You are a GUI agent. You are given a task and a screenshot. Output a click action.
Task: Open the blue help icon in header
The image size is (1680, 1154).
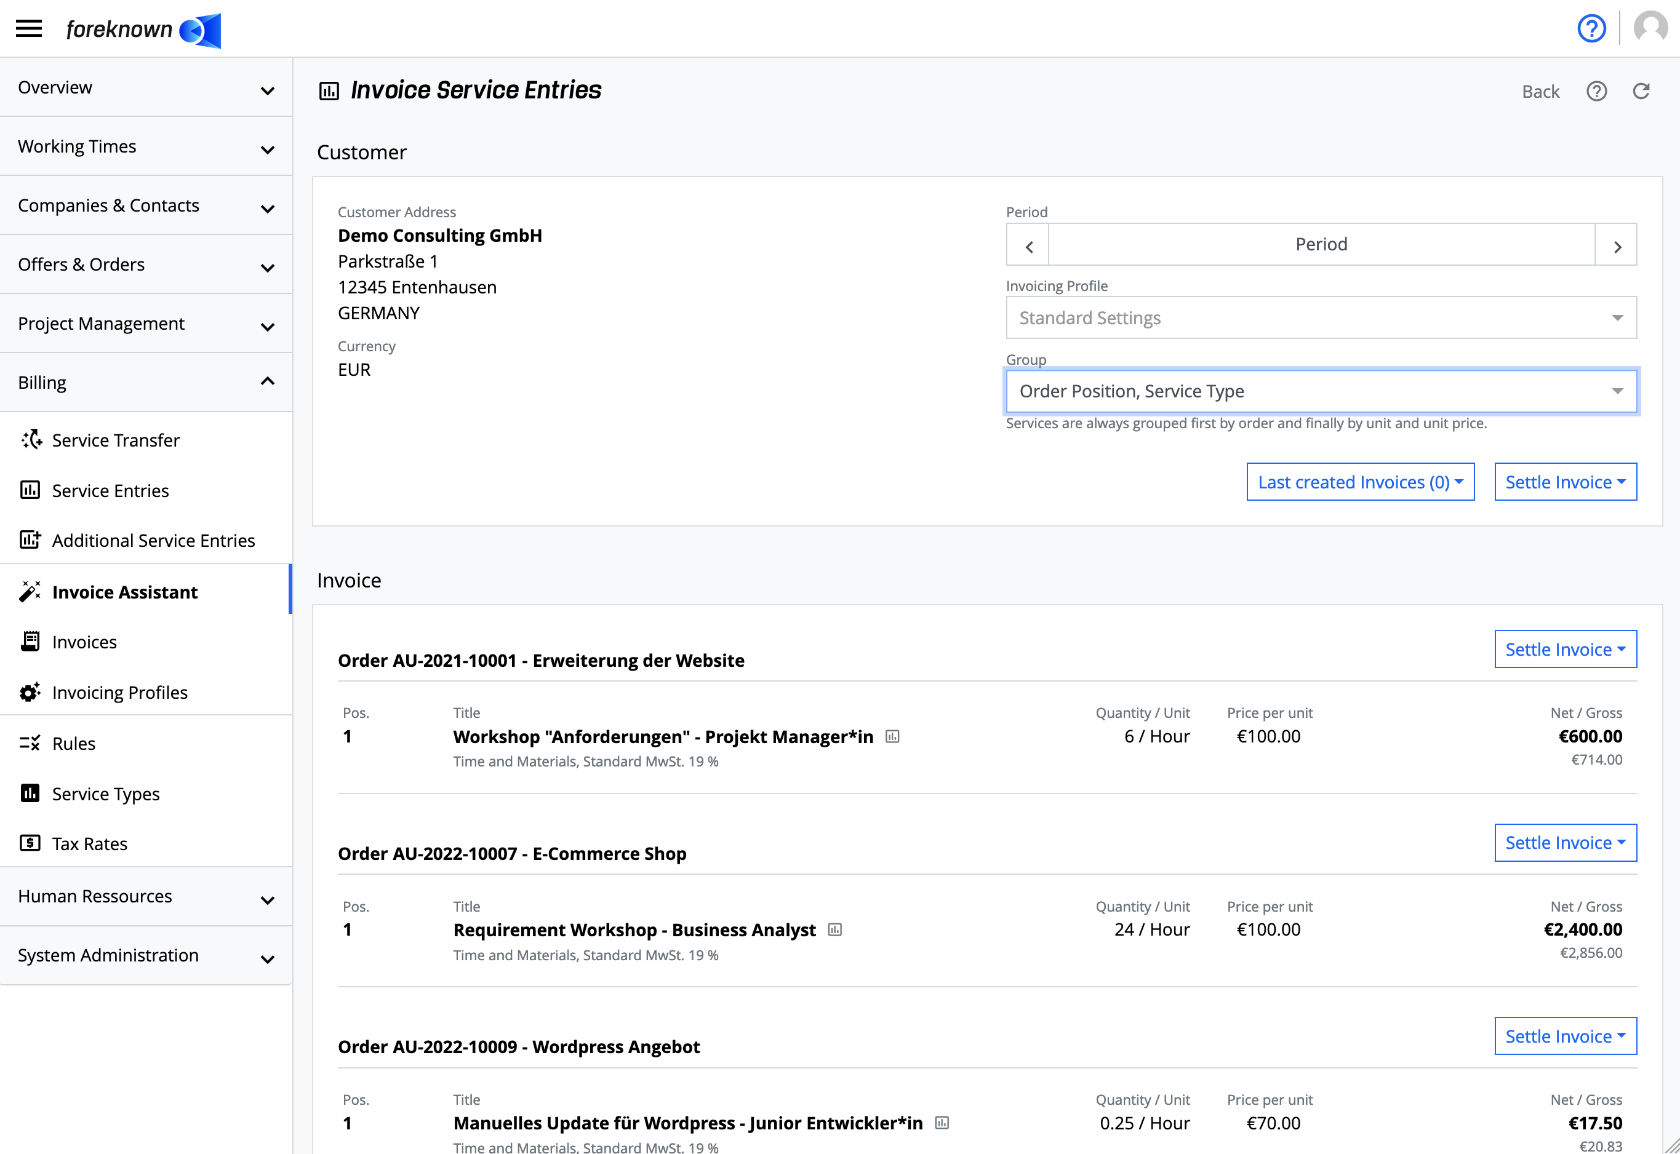(1591, 28)
